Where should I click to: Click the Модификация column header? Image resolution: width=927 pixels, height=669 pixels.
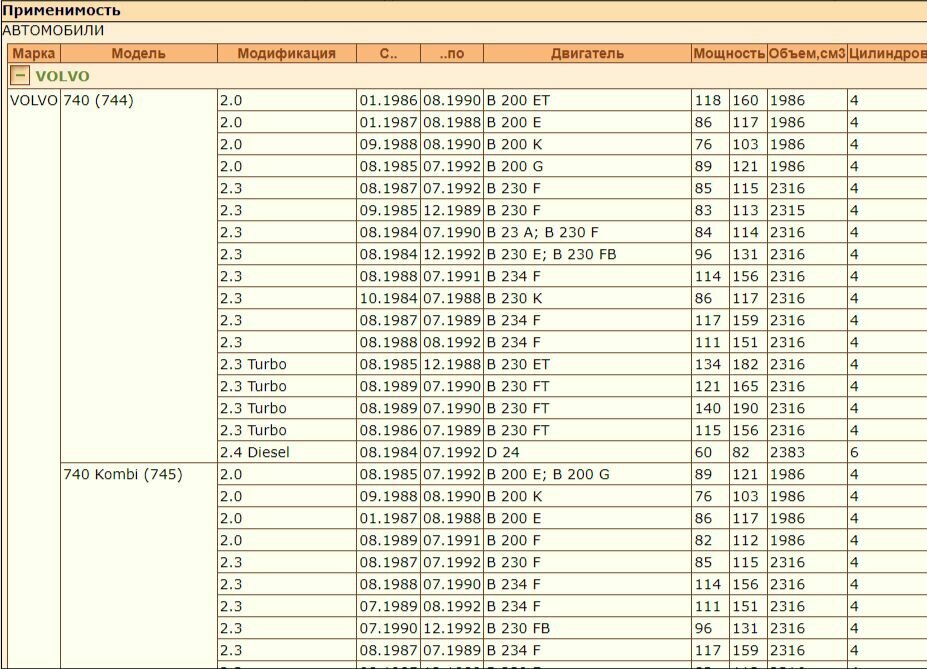(287, 53)
